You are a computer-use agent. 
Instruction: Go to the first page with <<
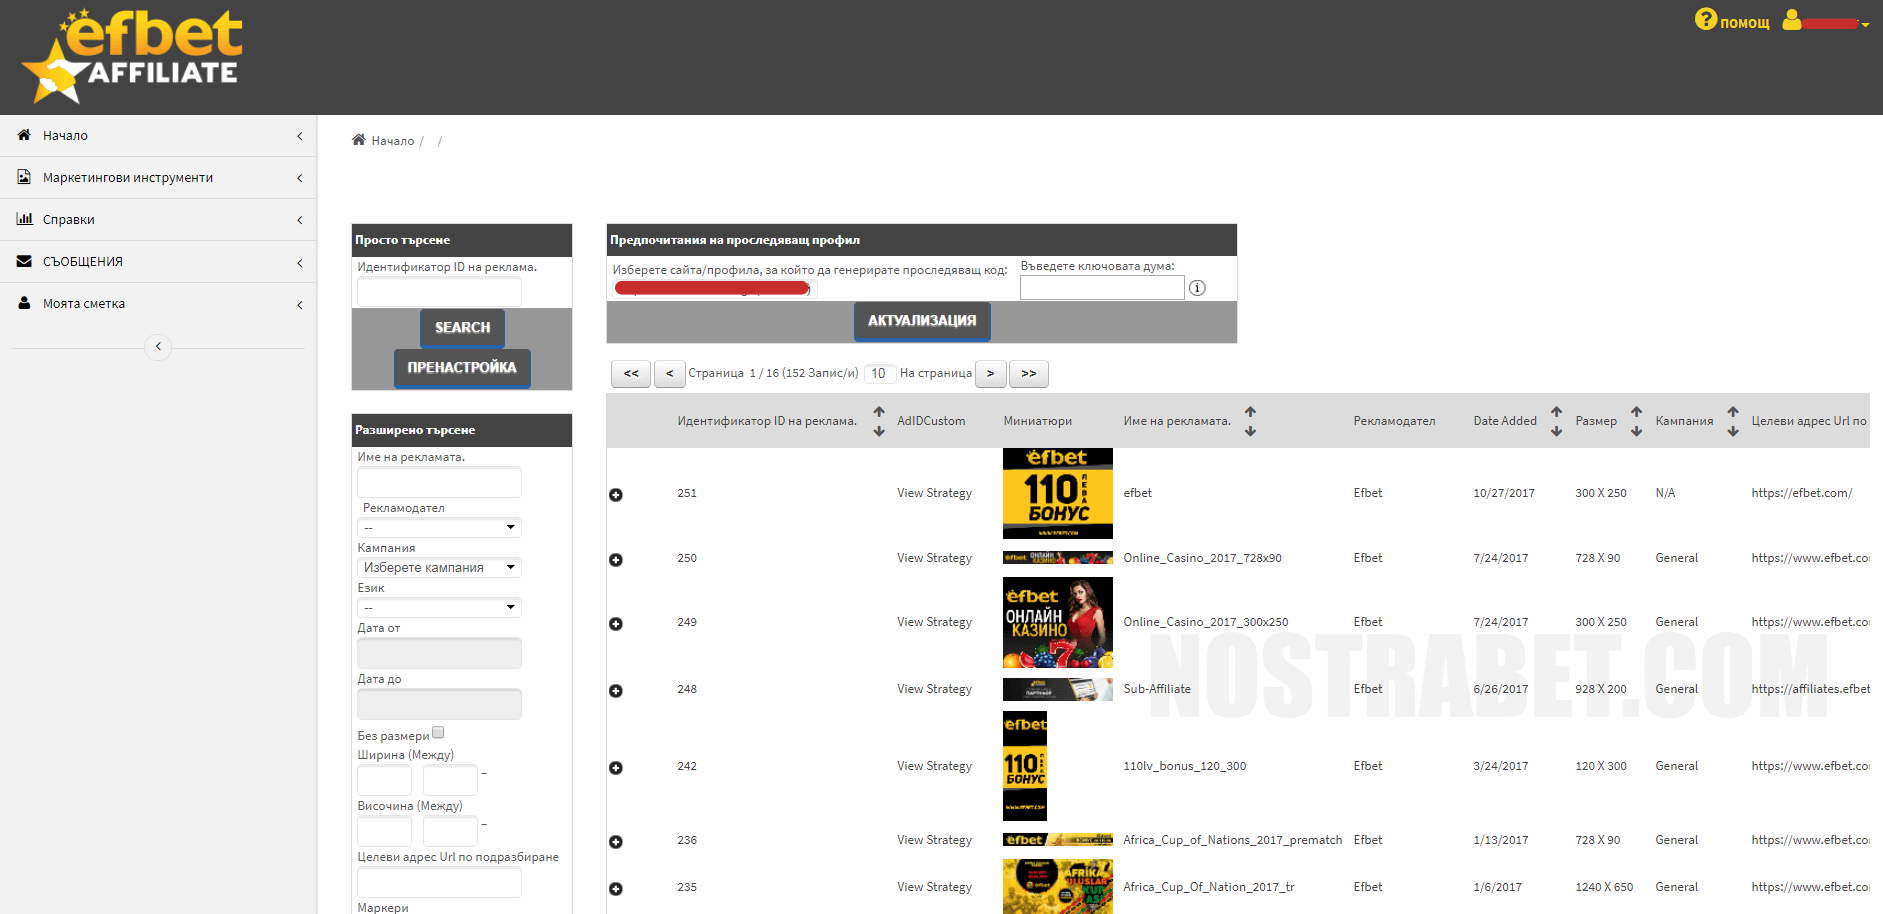pos(631,373)
